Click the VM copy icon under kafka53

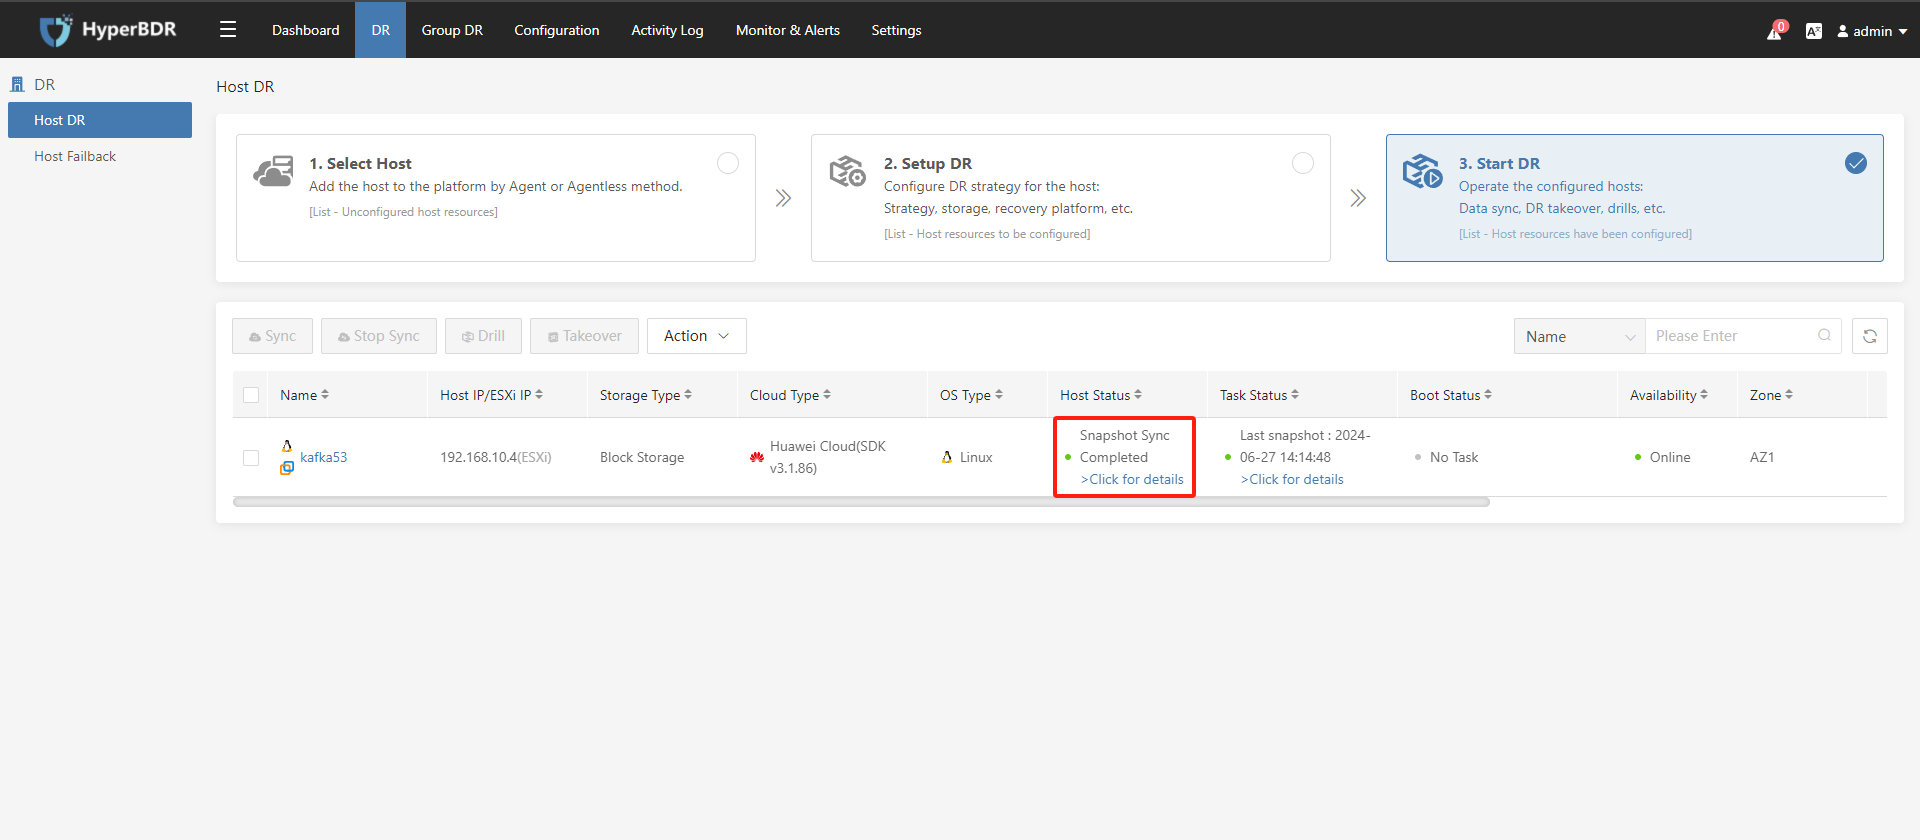coord(287,468)
